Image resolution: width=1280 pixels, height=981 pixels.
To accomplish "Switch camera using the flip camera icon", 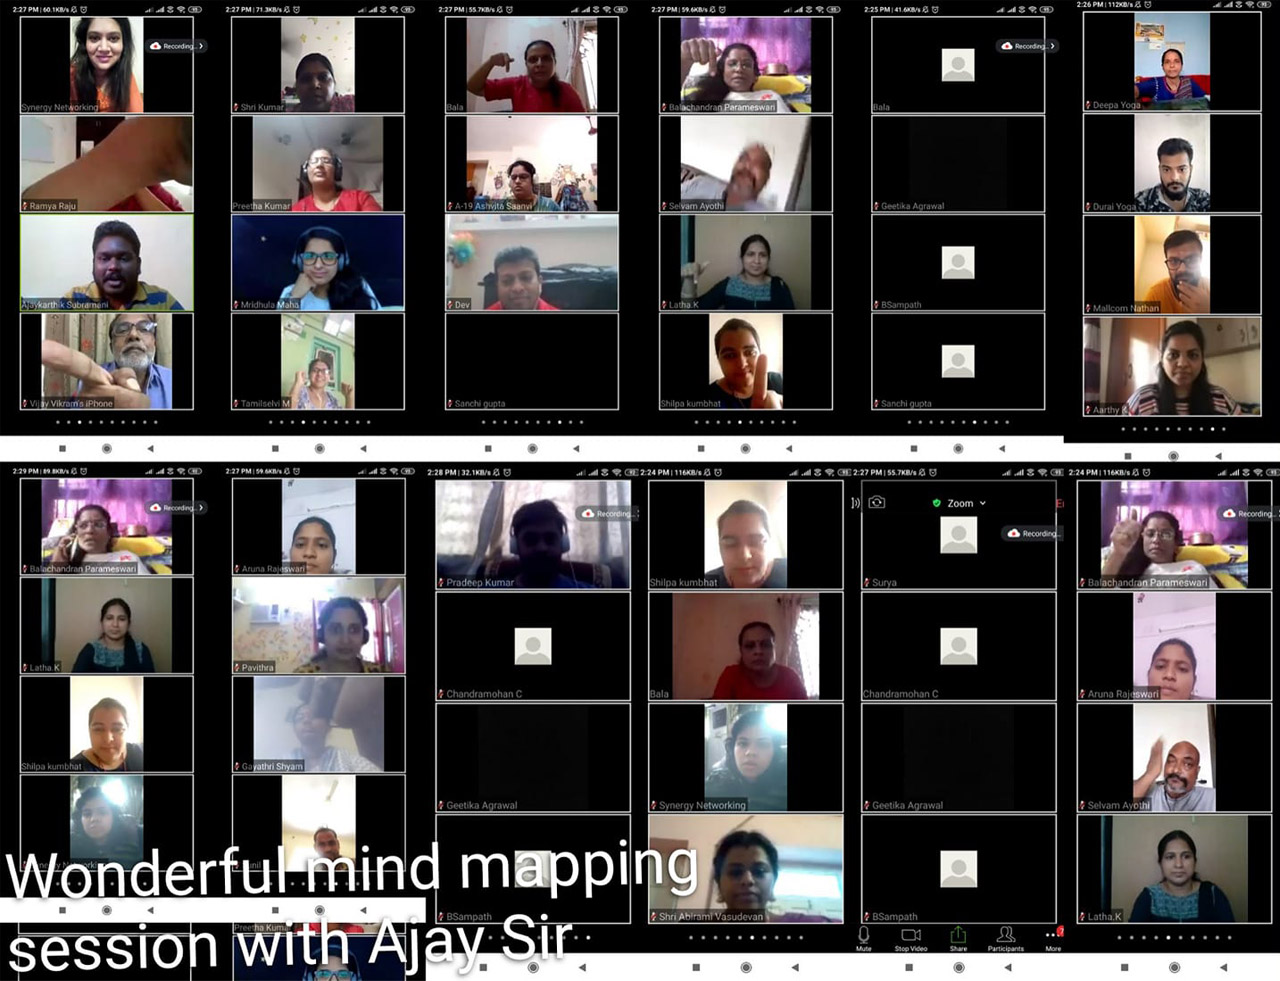I will point(877,503).
